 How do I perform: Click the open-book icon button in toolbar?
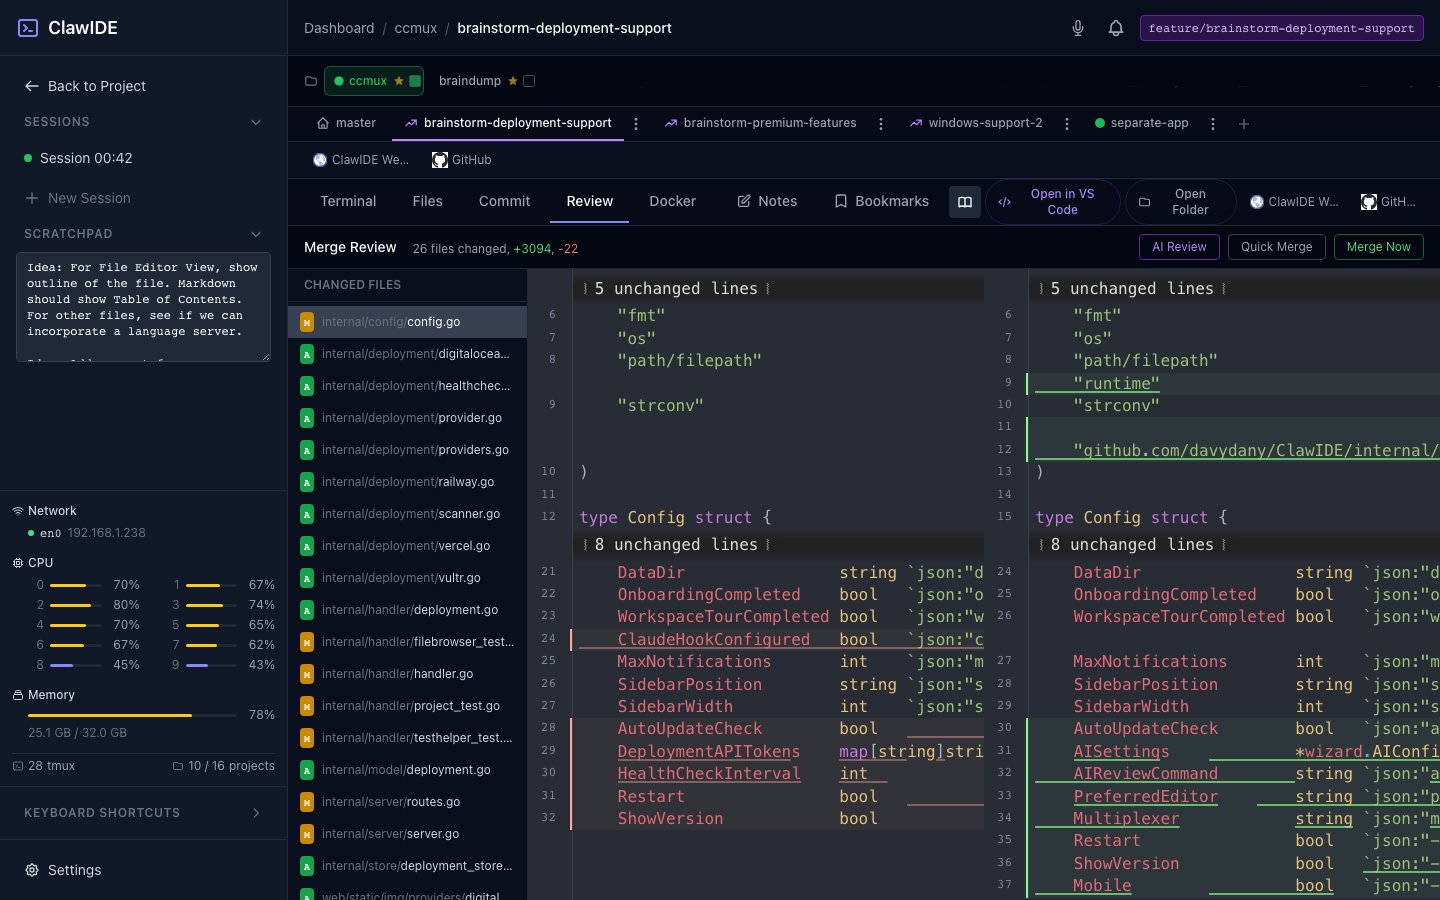pyautogui.click(x=965, y=202)
